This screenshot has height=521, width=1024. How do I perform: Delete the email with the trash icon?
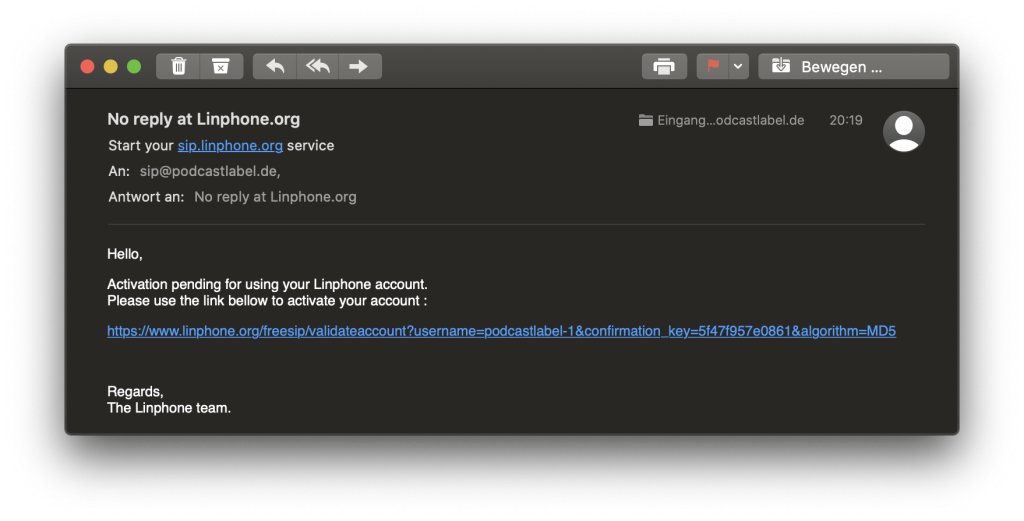(x=179, y=67)
